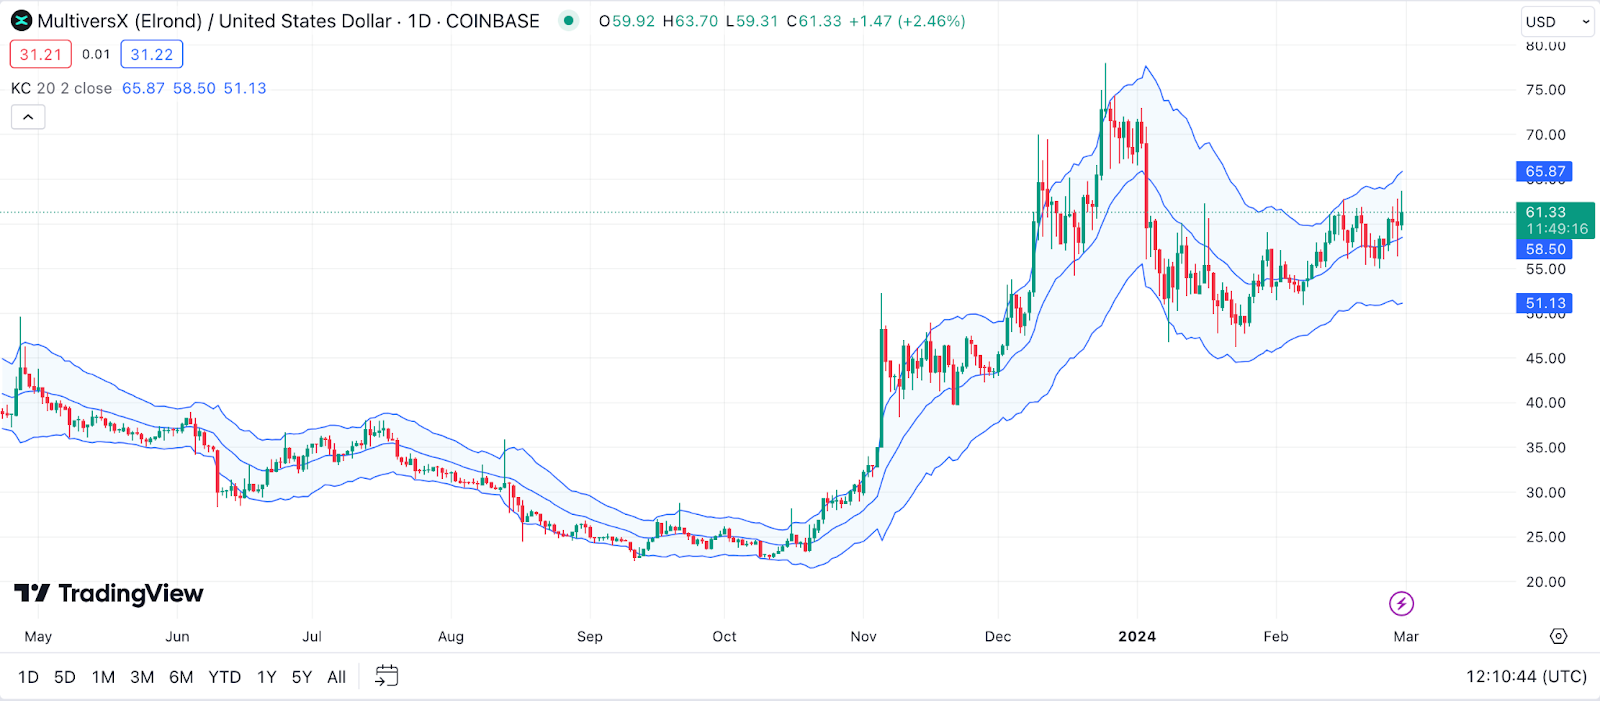Select the YTD time range
Image resolution: width=1600 pixels, height=701 pixels.
click(225, 677)
